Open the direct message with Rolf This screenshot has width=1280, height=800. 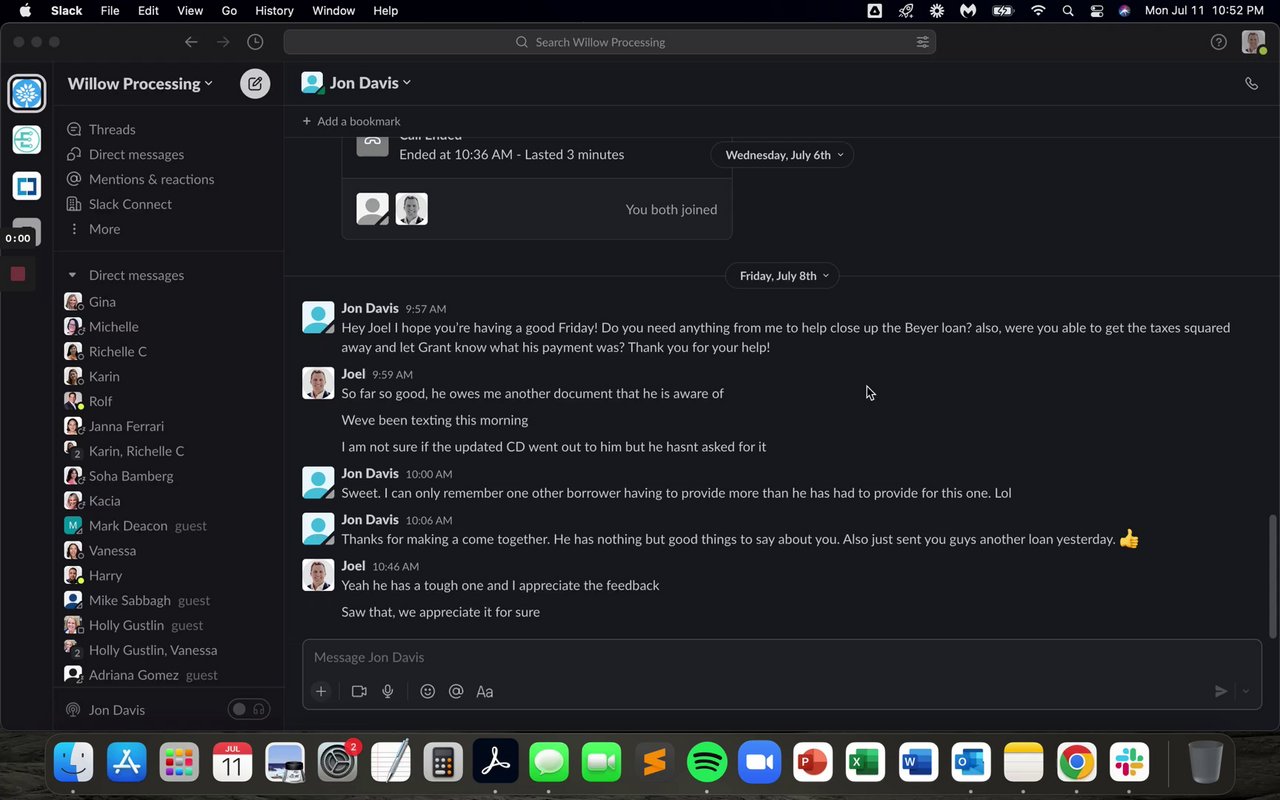click(100, 401)
